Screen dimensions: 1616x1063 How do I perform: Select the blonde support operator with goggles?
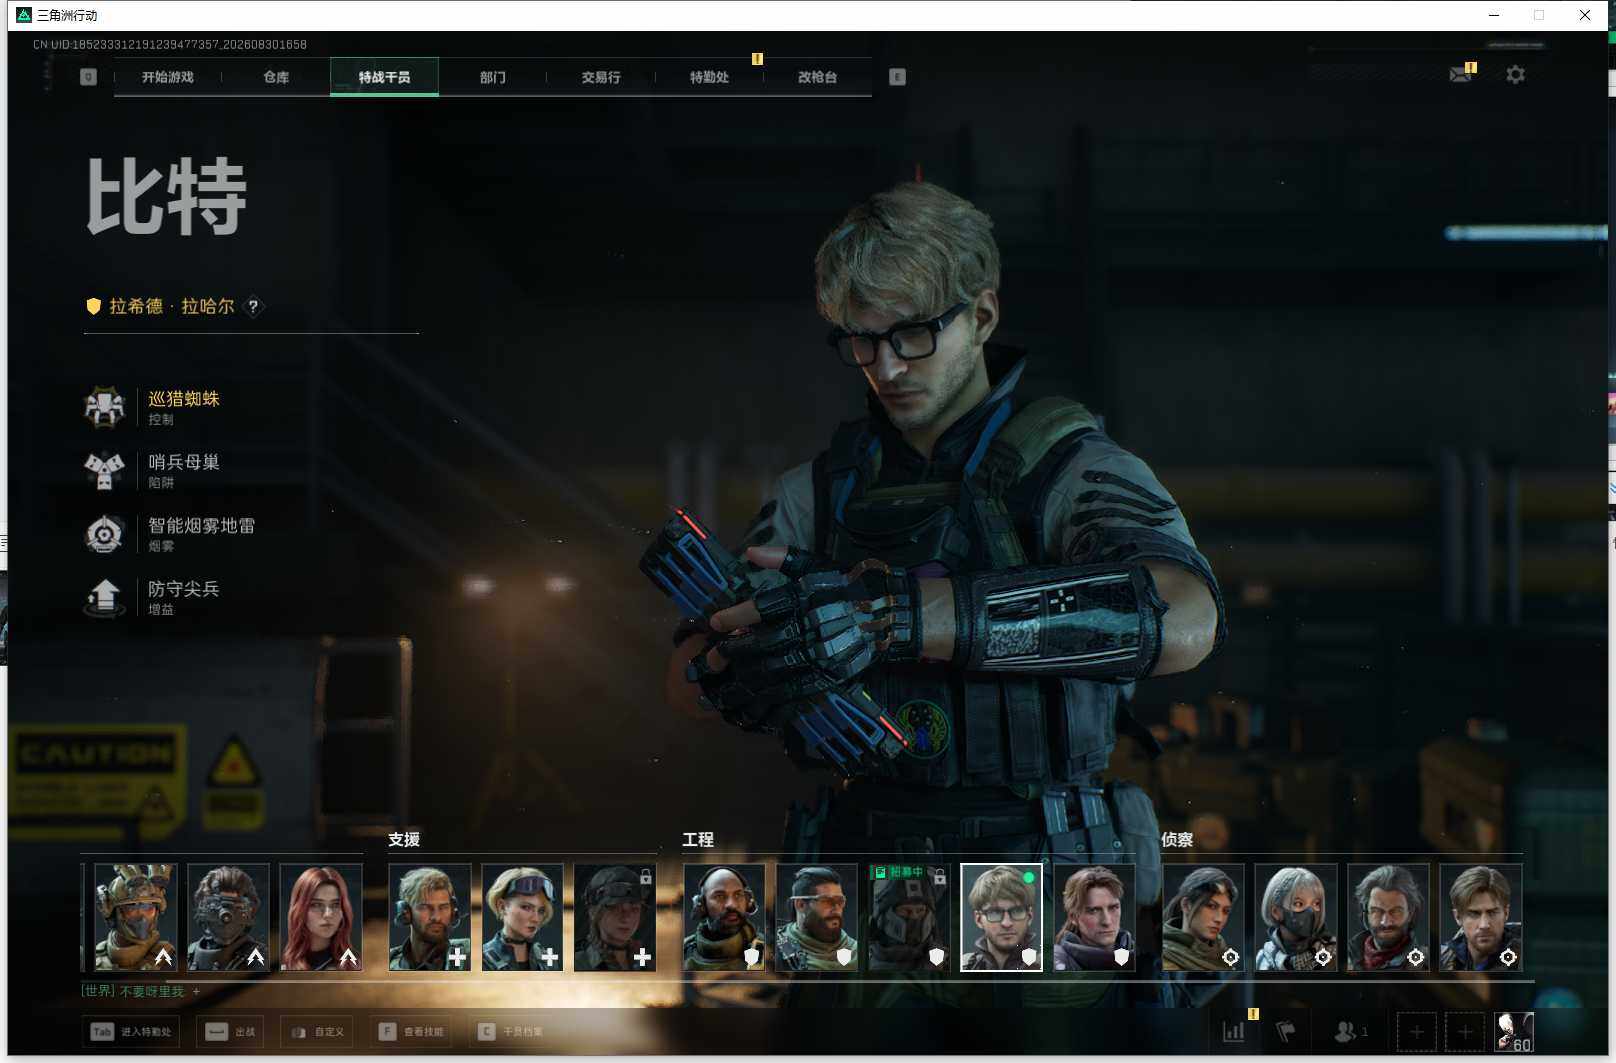click(522, 917)
